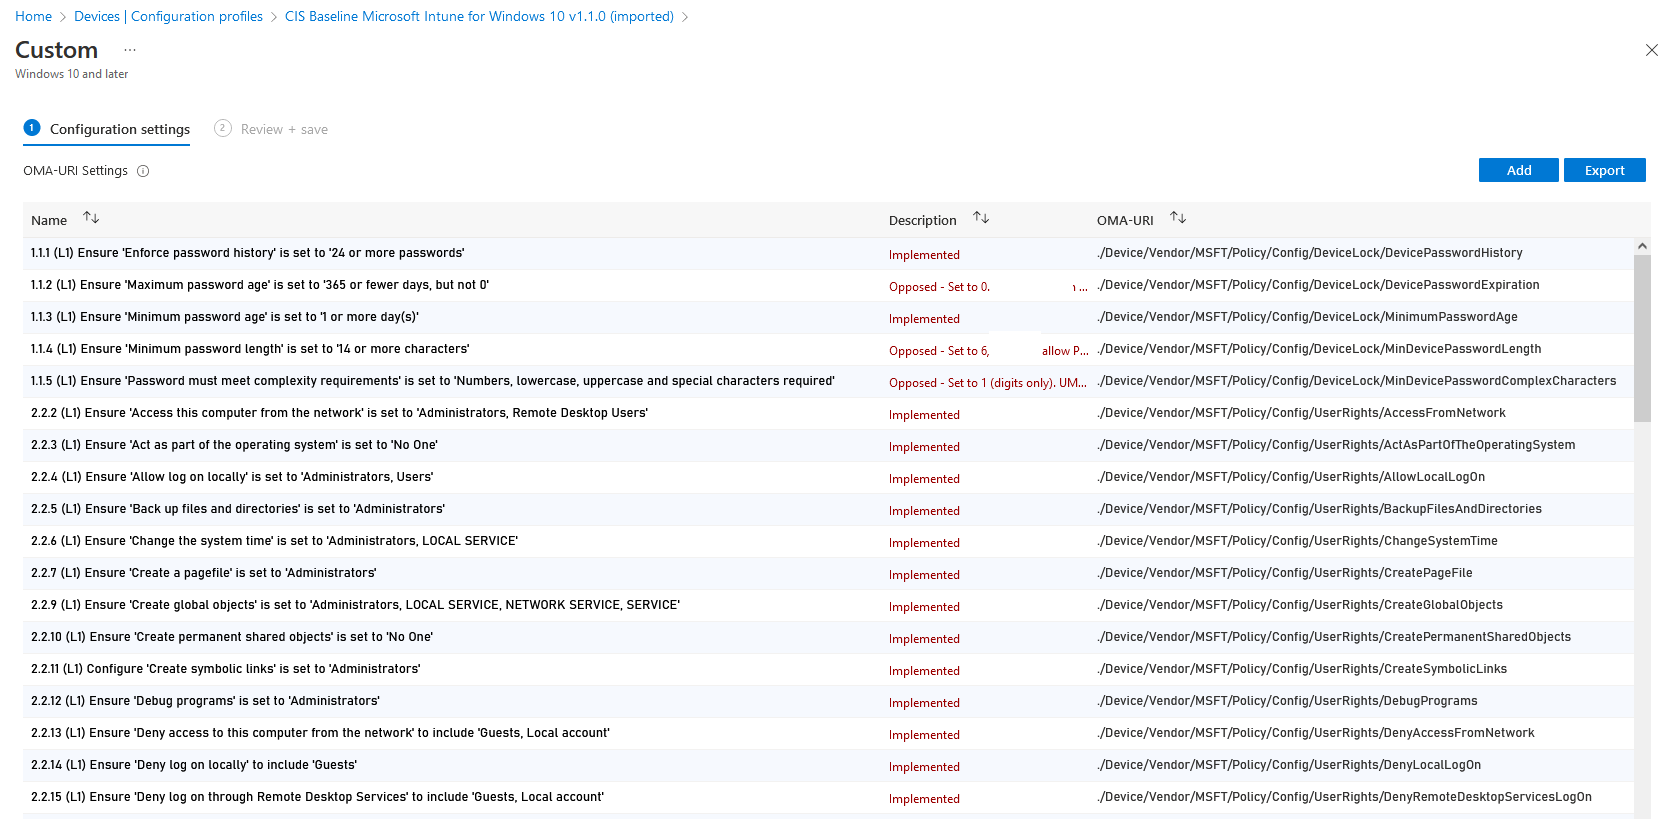Click the Description column header
The width and height of the screenshot is (1663, 819).
pos(922,220)
